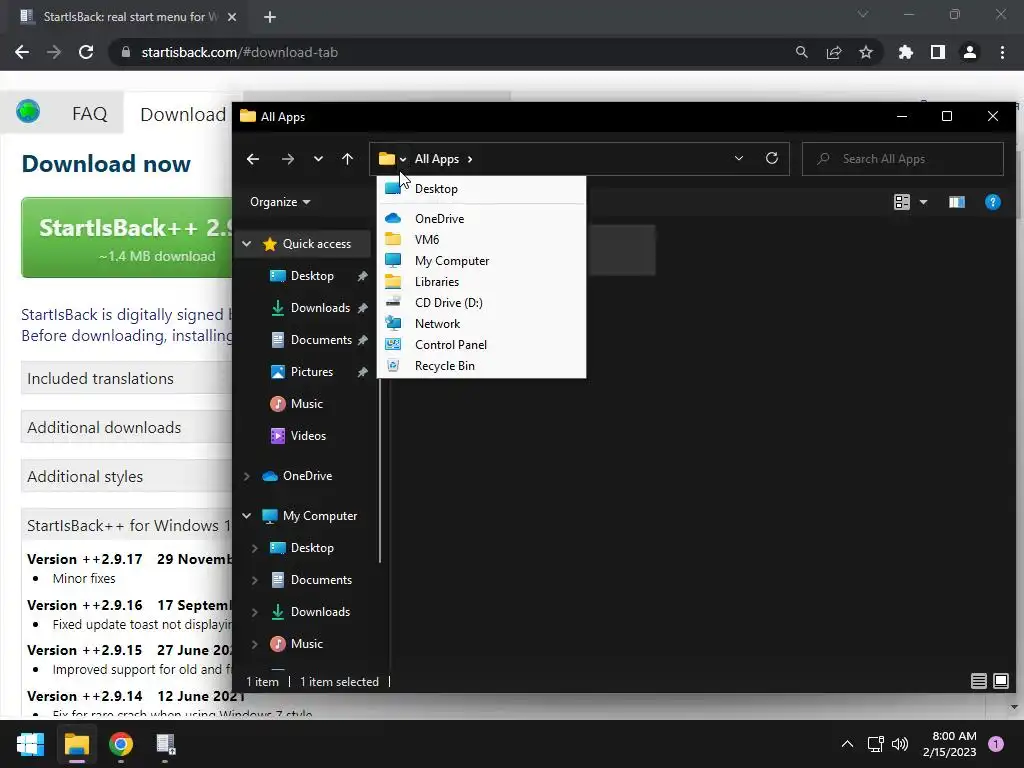The image size is (1024, 768).
Task: Close the StartIsBack browser tab
Action: 232,17
